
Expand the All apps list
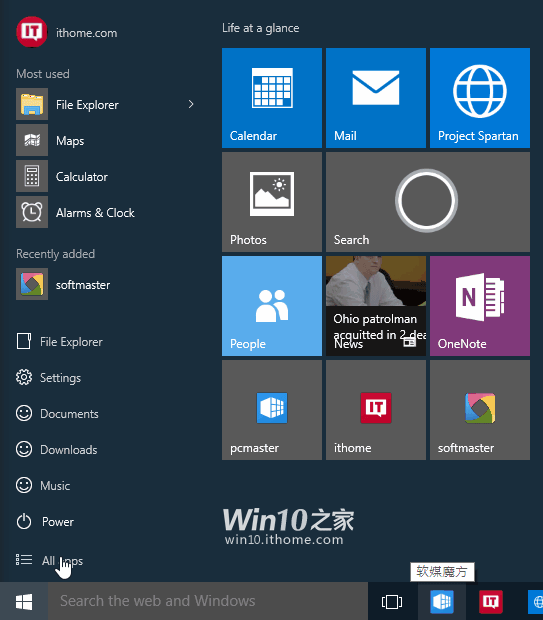click(x=49, y=560)
